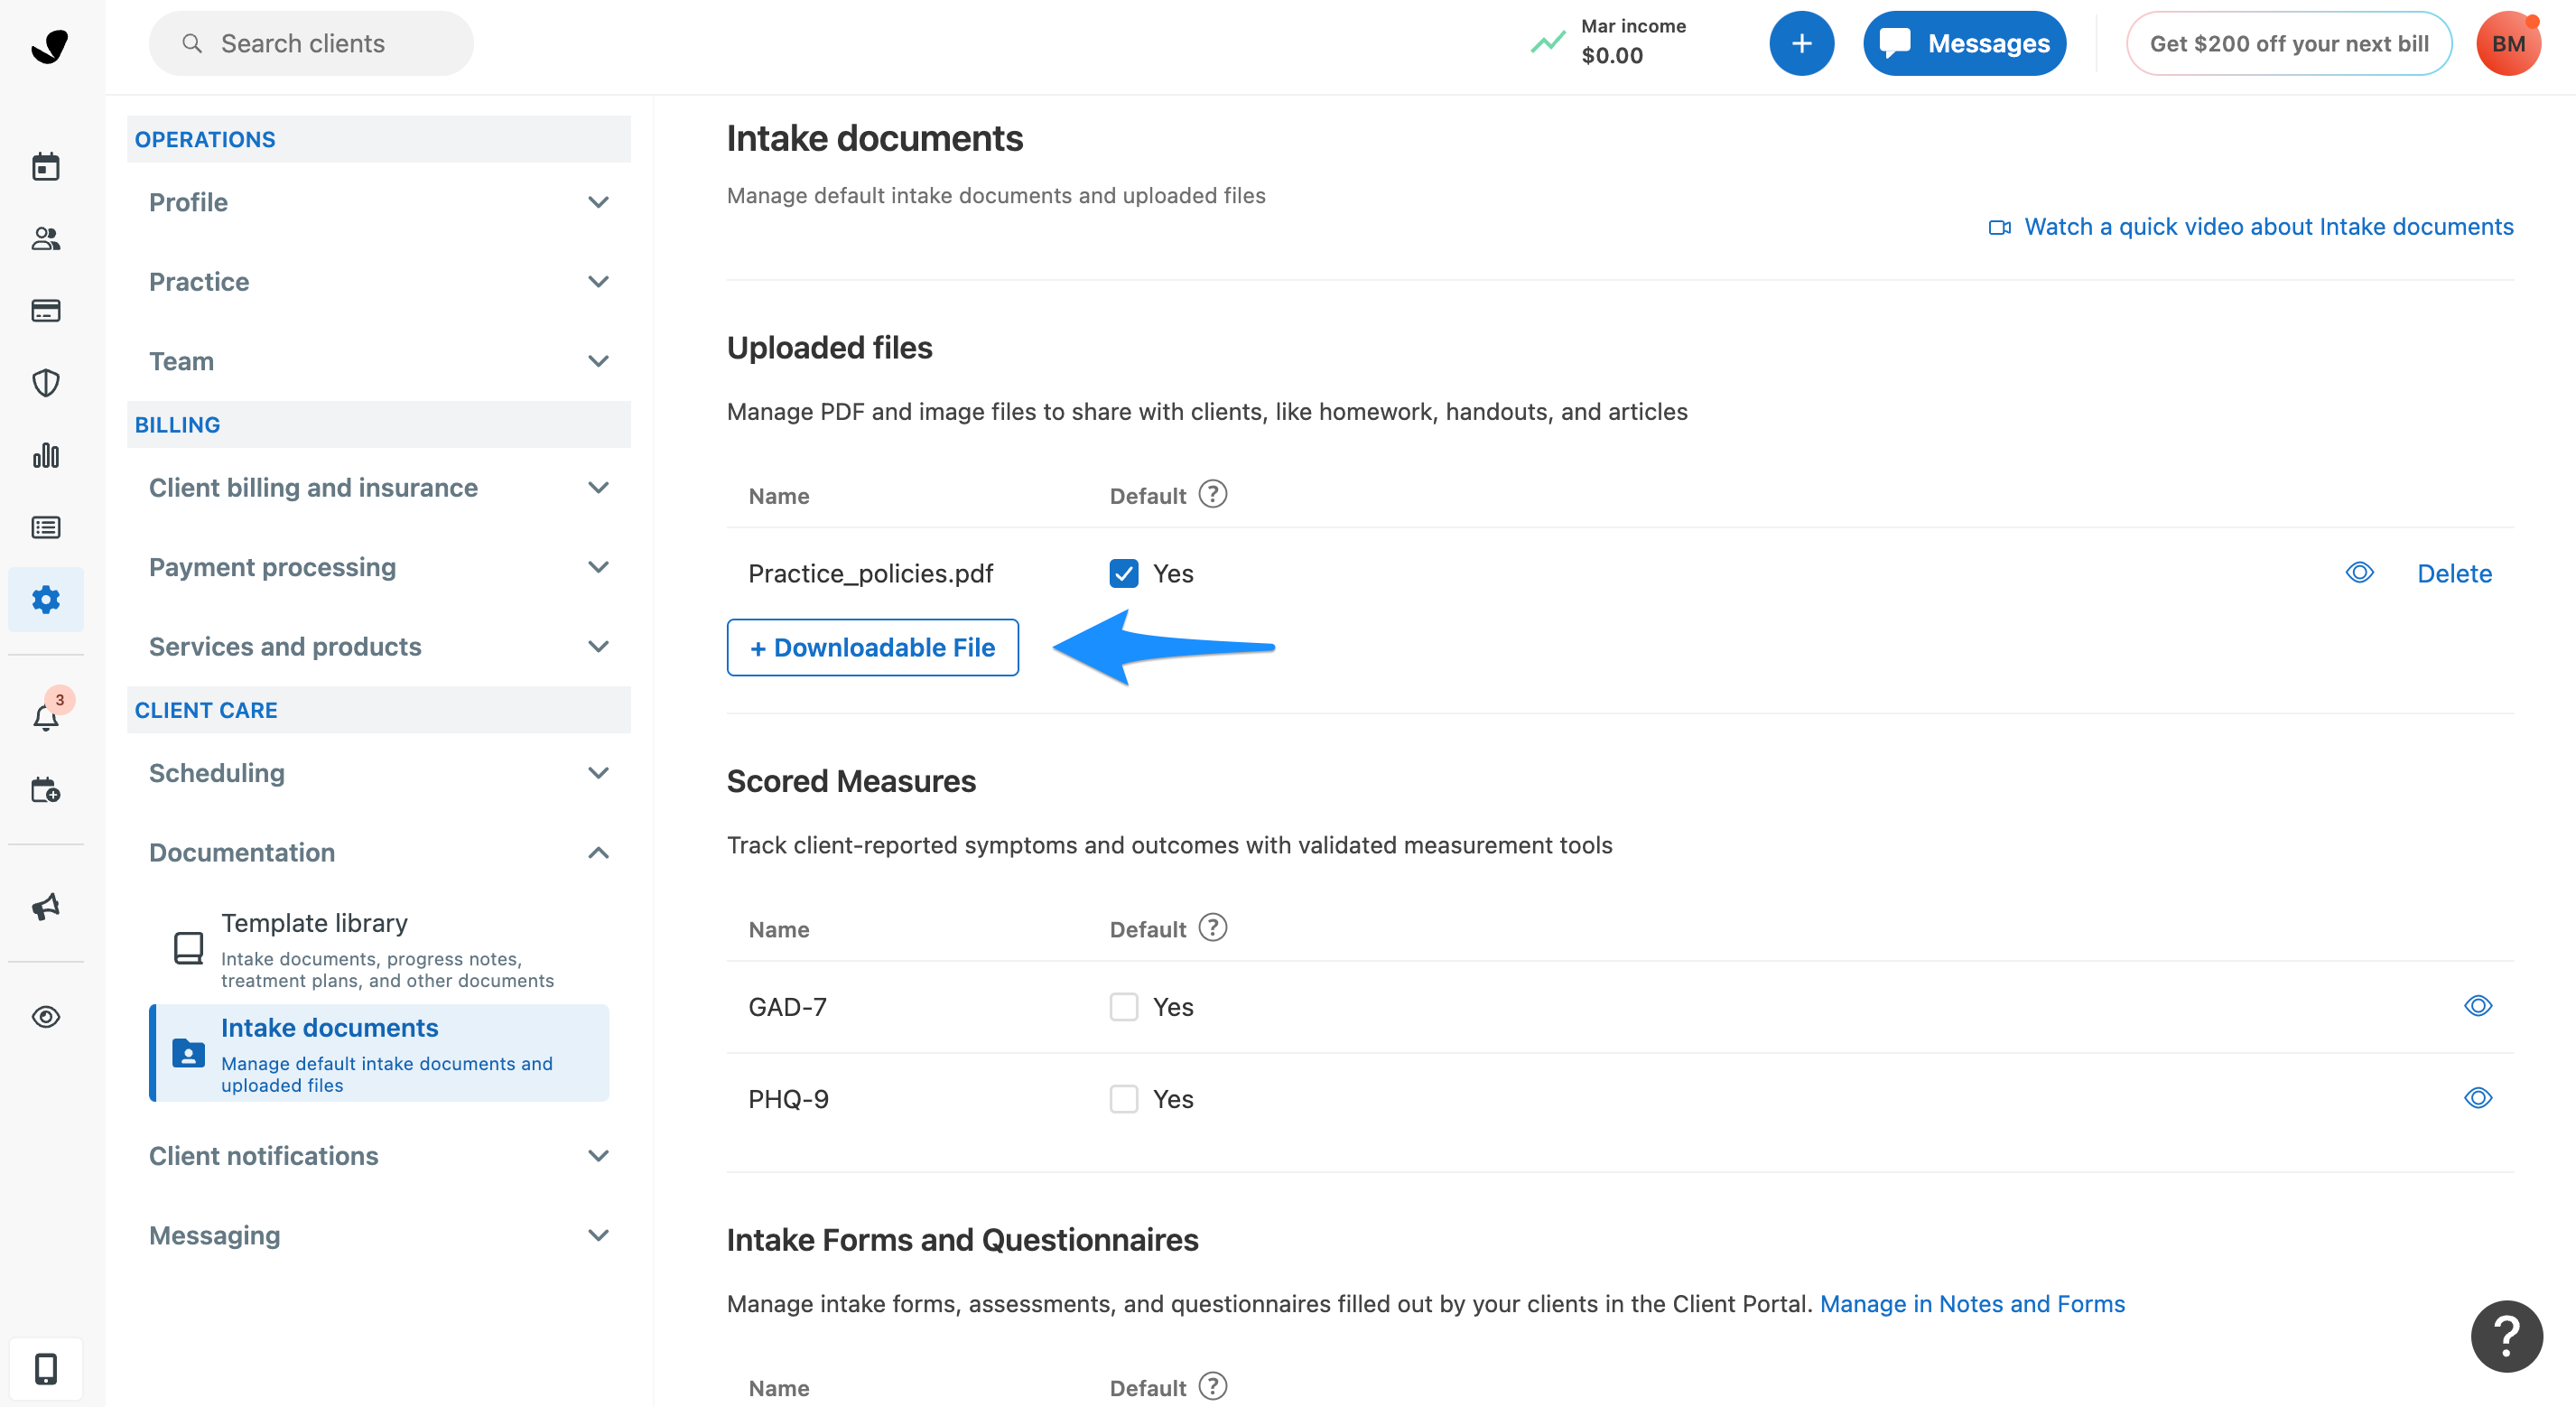Click the Search clients field

(x=310, y=43)
